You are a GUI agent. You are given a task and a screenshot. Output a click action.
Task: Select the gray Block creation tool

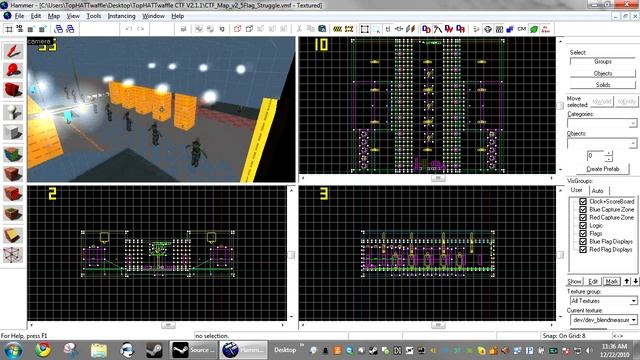(13, 132)
